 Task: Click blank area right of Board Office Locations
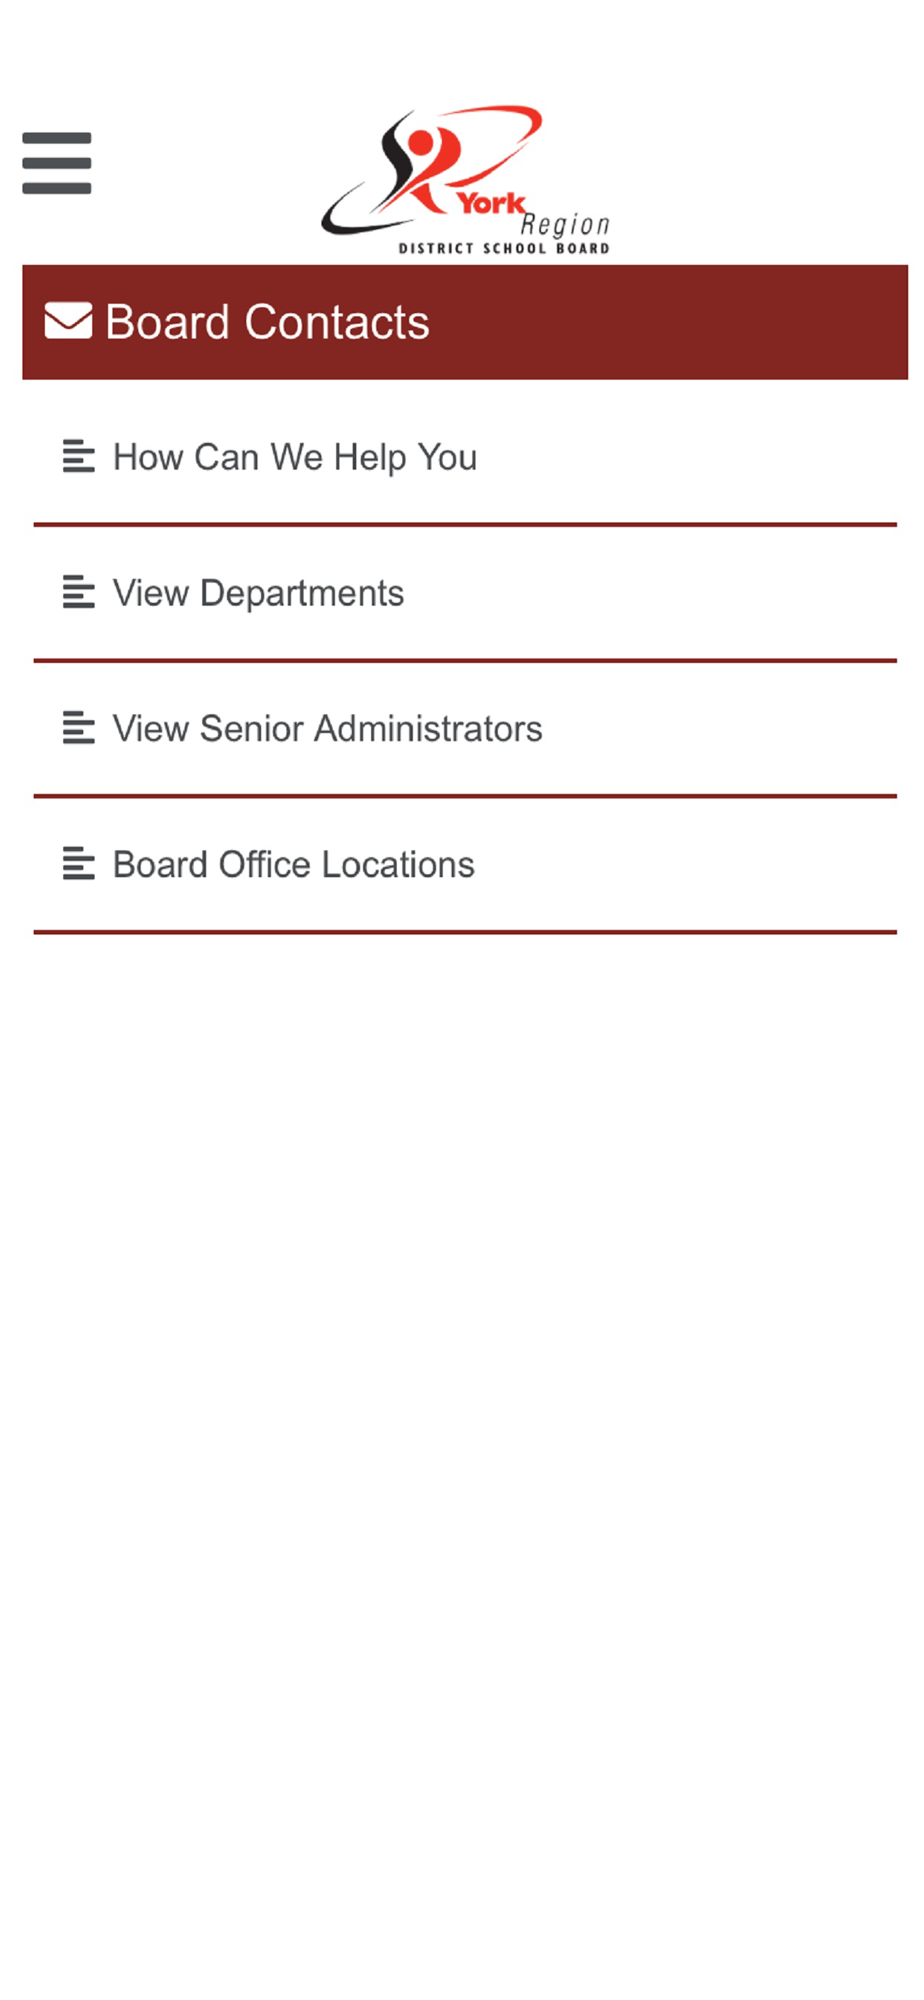click(690, 865)
